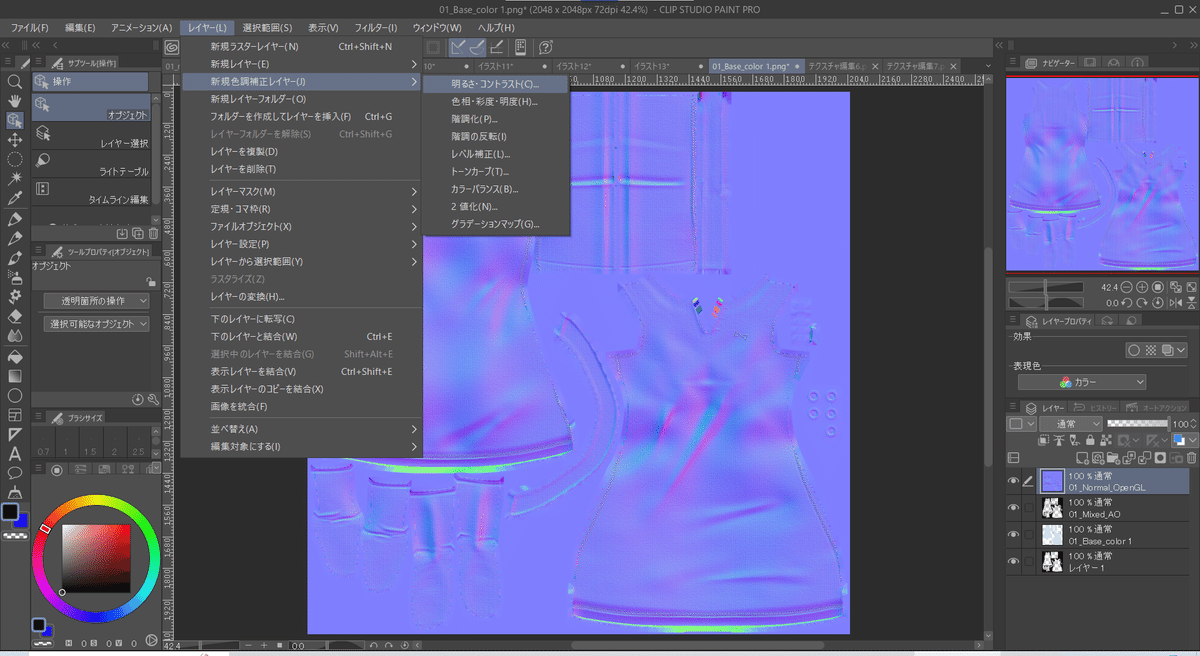This screenshot has height=656, width=1200.
Task: Click inside the color wheel saturation square
Action: (96, 558)
